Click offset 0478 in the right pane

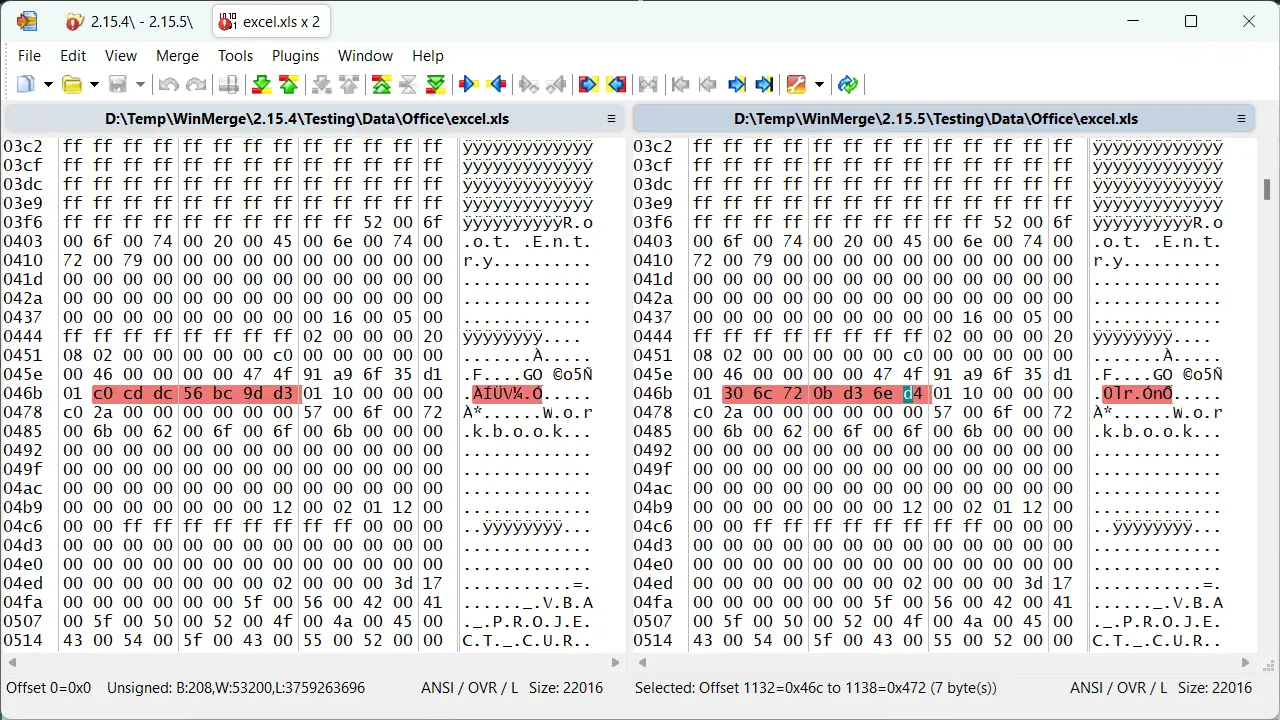pyautogui.click(x=652, y=413)
